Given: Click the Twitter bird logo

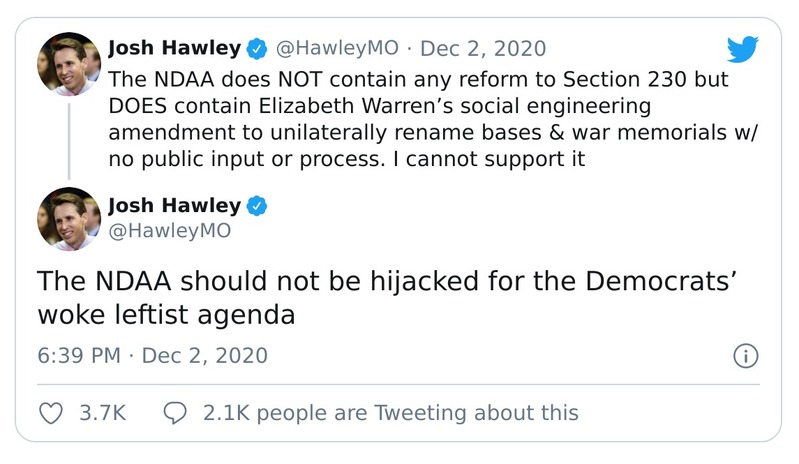Looking at the screenshot, I should tap(742, 49).
